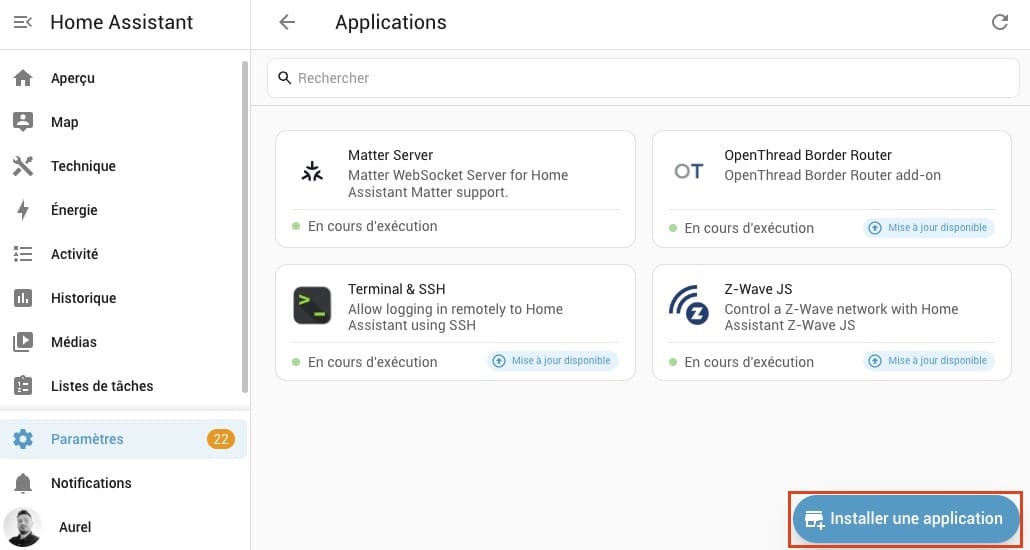1030x550 pixels.
Task: Click update badge on Z-Wave JS
Action: click(928, 361)
